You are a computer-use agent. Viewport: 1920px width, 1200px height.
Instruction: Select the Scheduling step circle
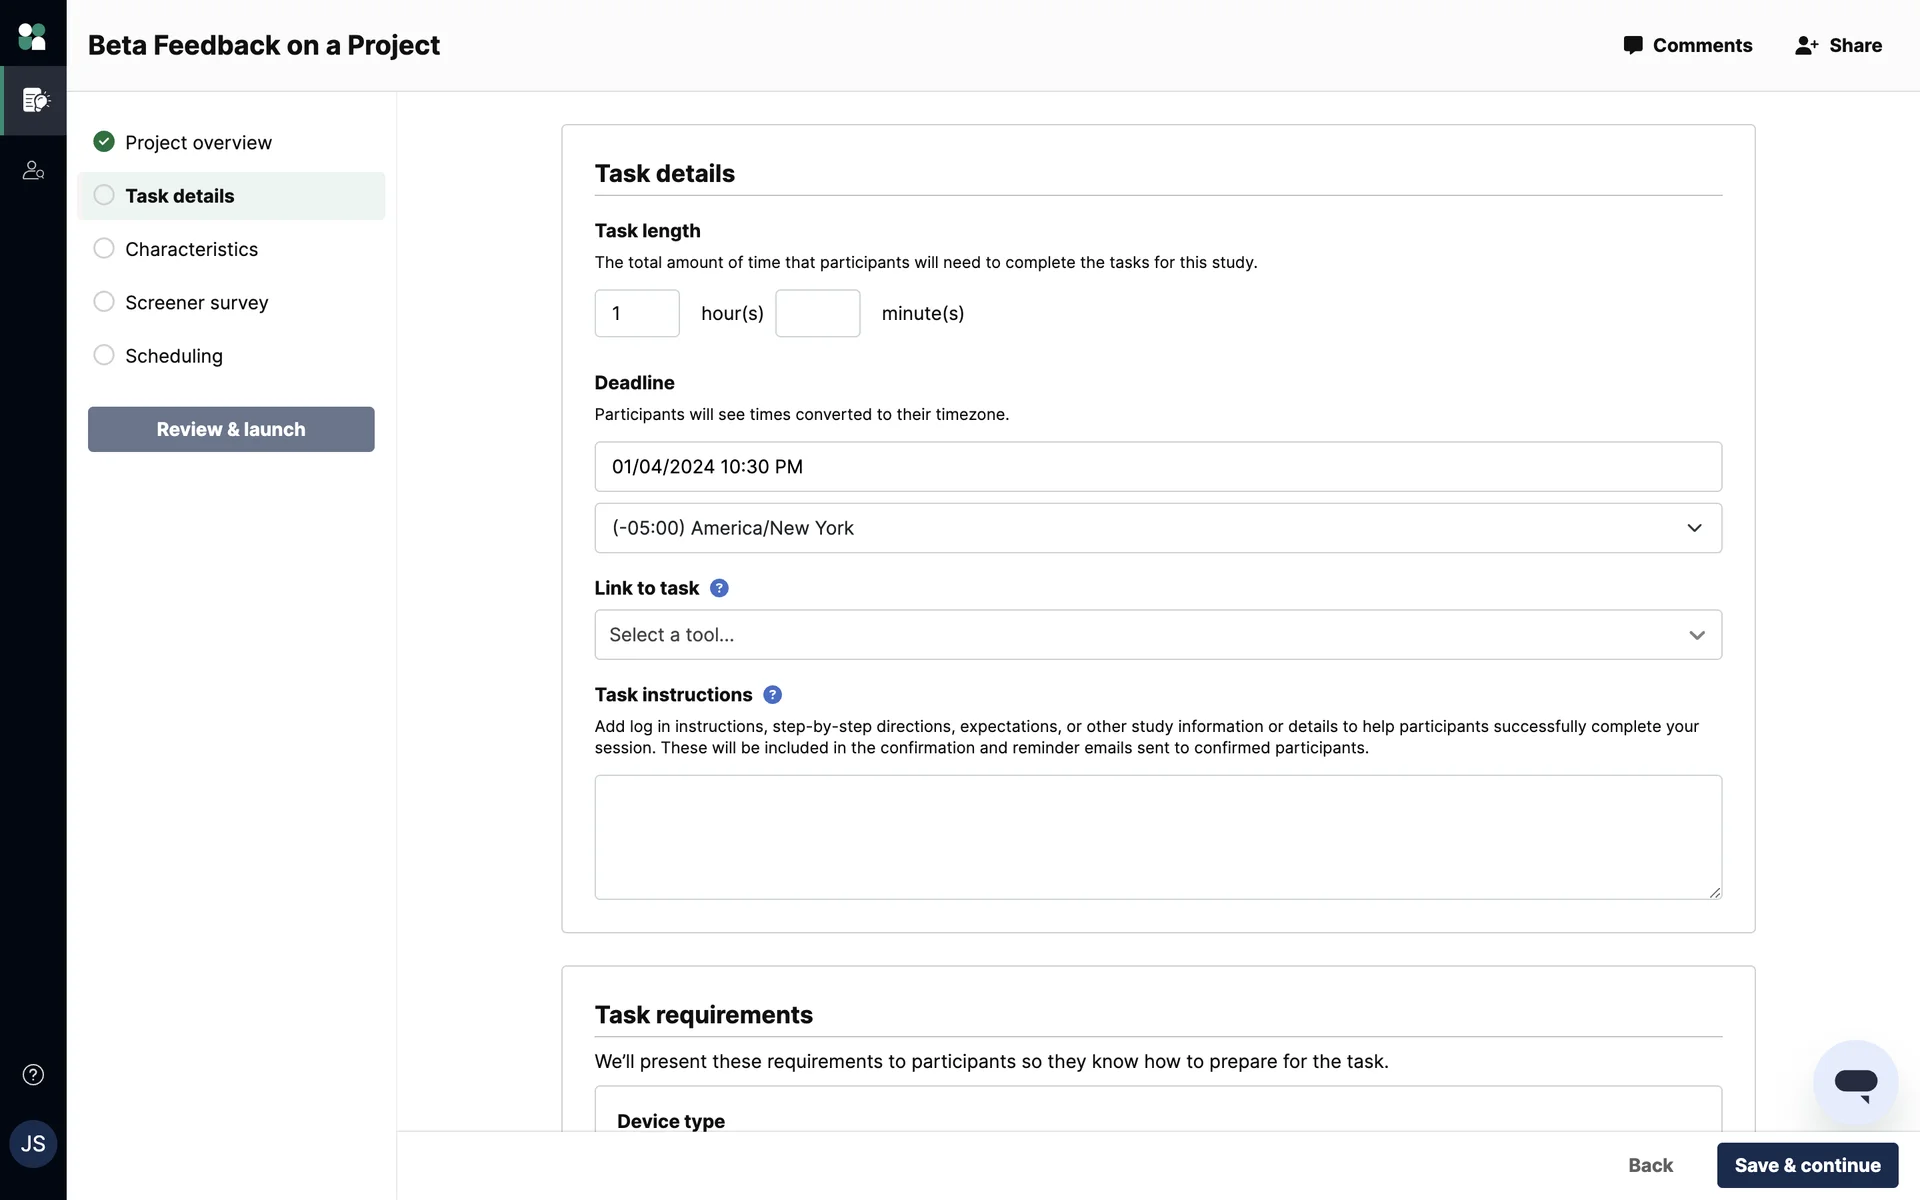point(104,355)
